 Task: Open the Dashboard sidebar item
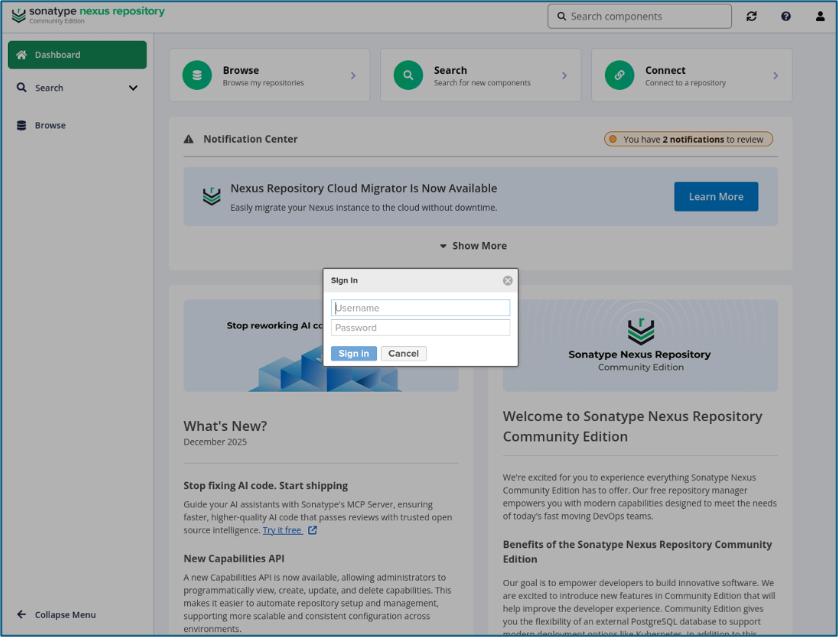[77, 55]
